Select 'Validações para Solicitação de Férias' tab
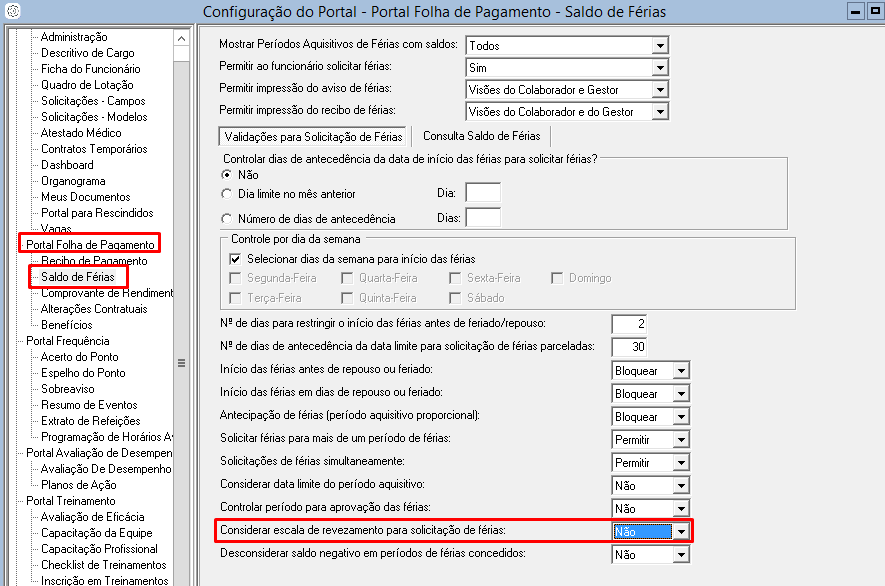 [x=313, y=136]
